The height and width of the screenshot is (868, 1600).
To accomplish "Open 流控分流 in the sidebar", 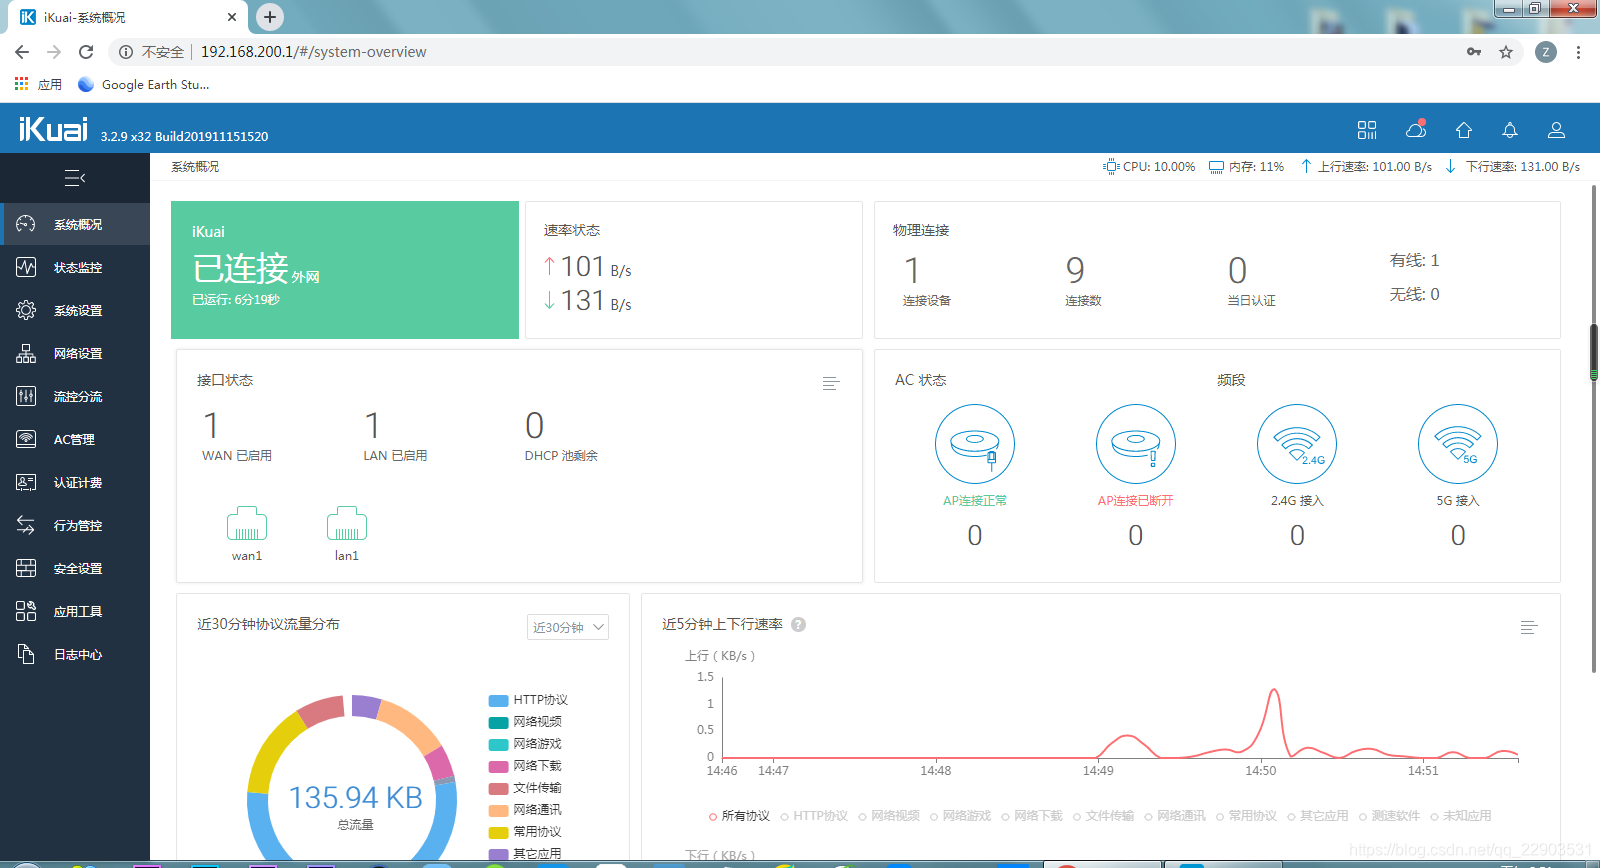I will pyautogui.click(x=75, y=396).
